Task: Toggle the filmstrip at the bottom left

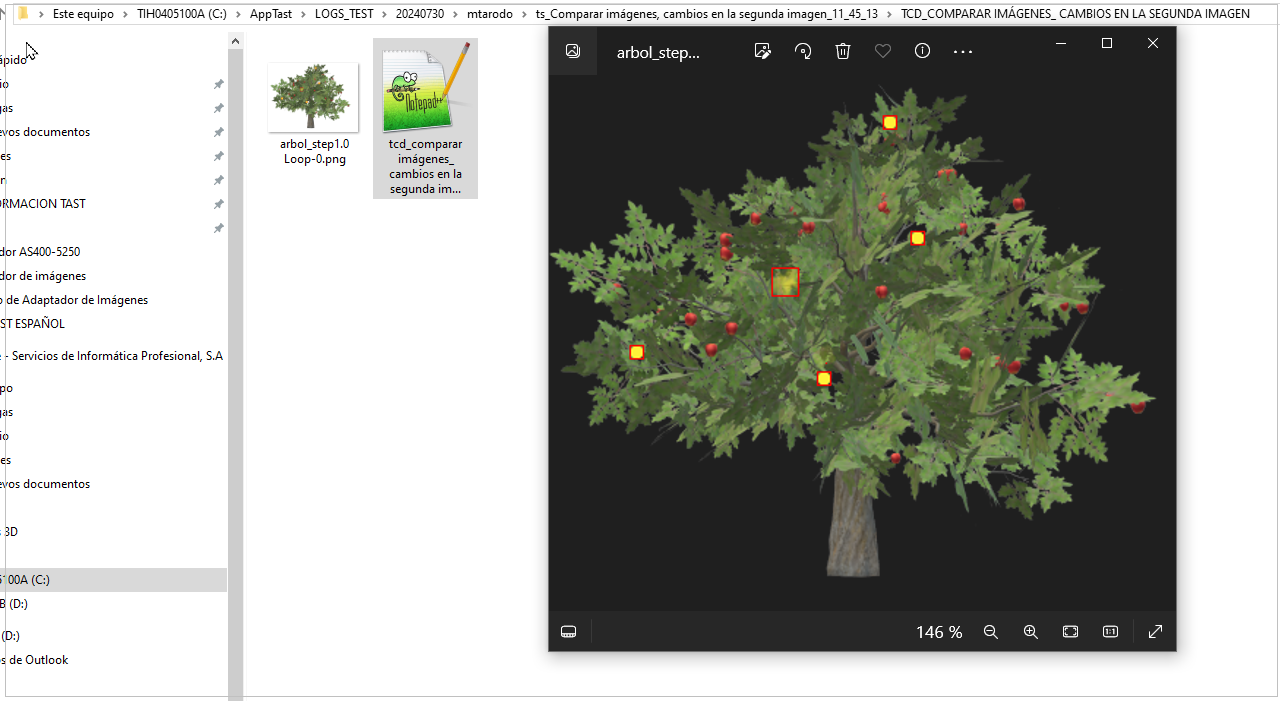Action: click(569, 632)
